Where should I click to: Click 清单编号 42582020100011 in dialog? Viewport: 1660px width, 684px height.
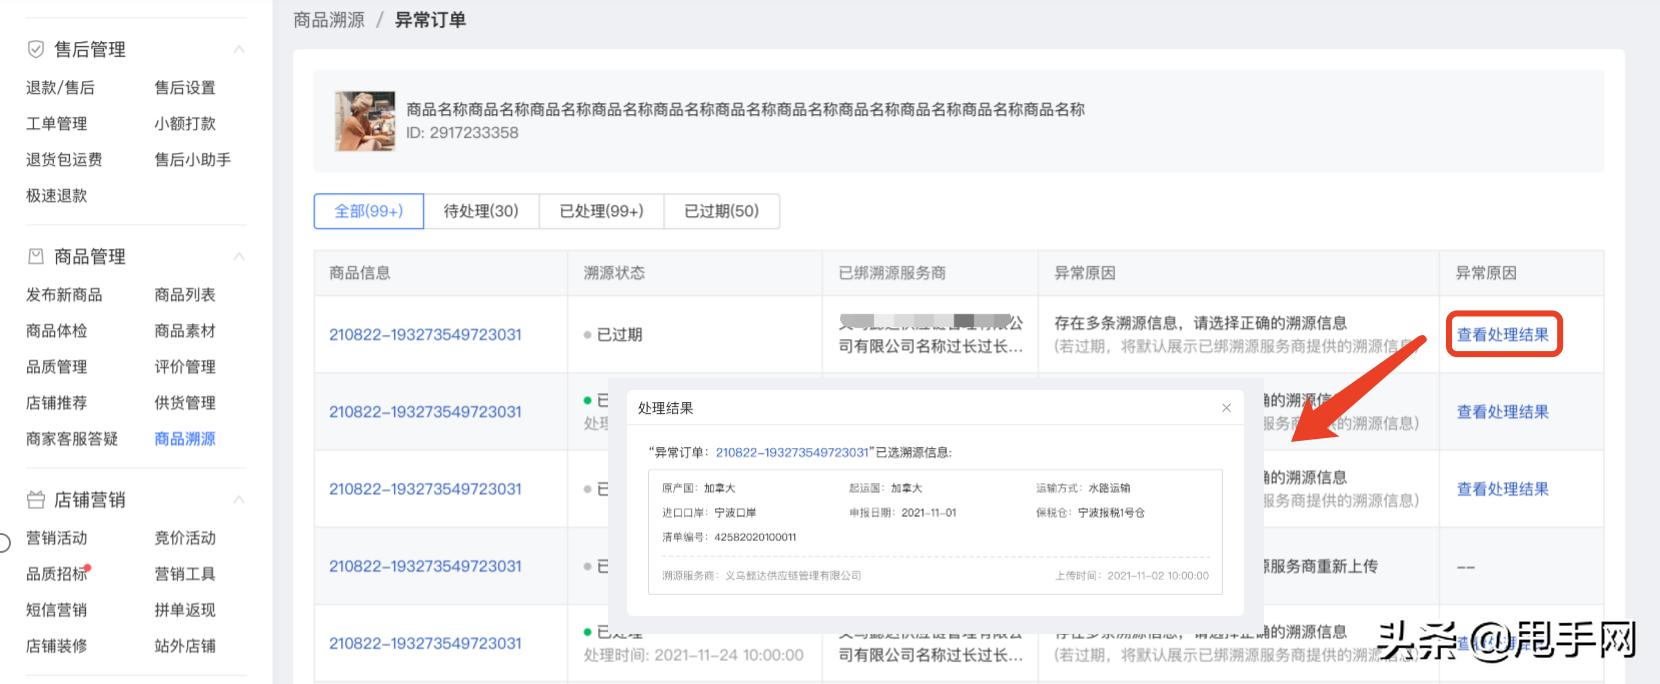click(x=729, y=537)
